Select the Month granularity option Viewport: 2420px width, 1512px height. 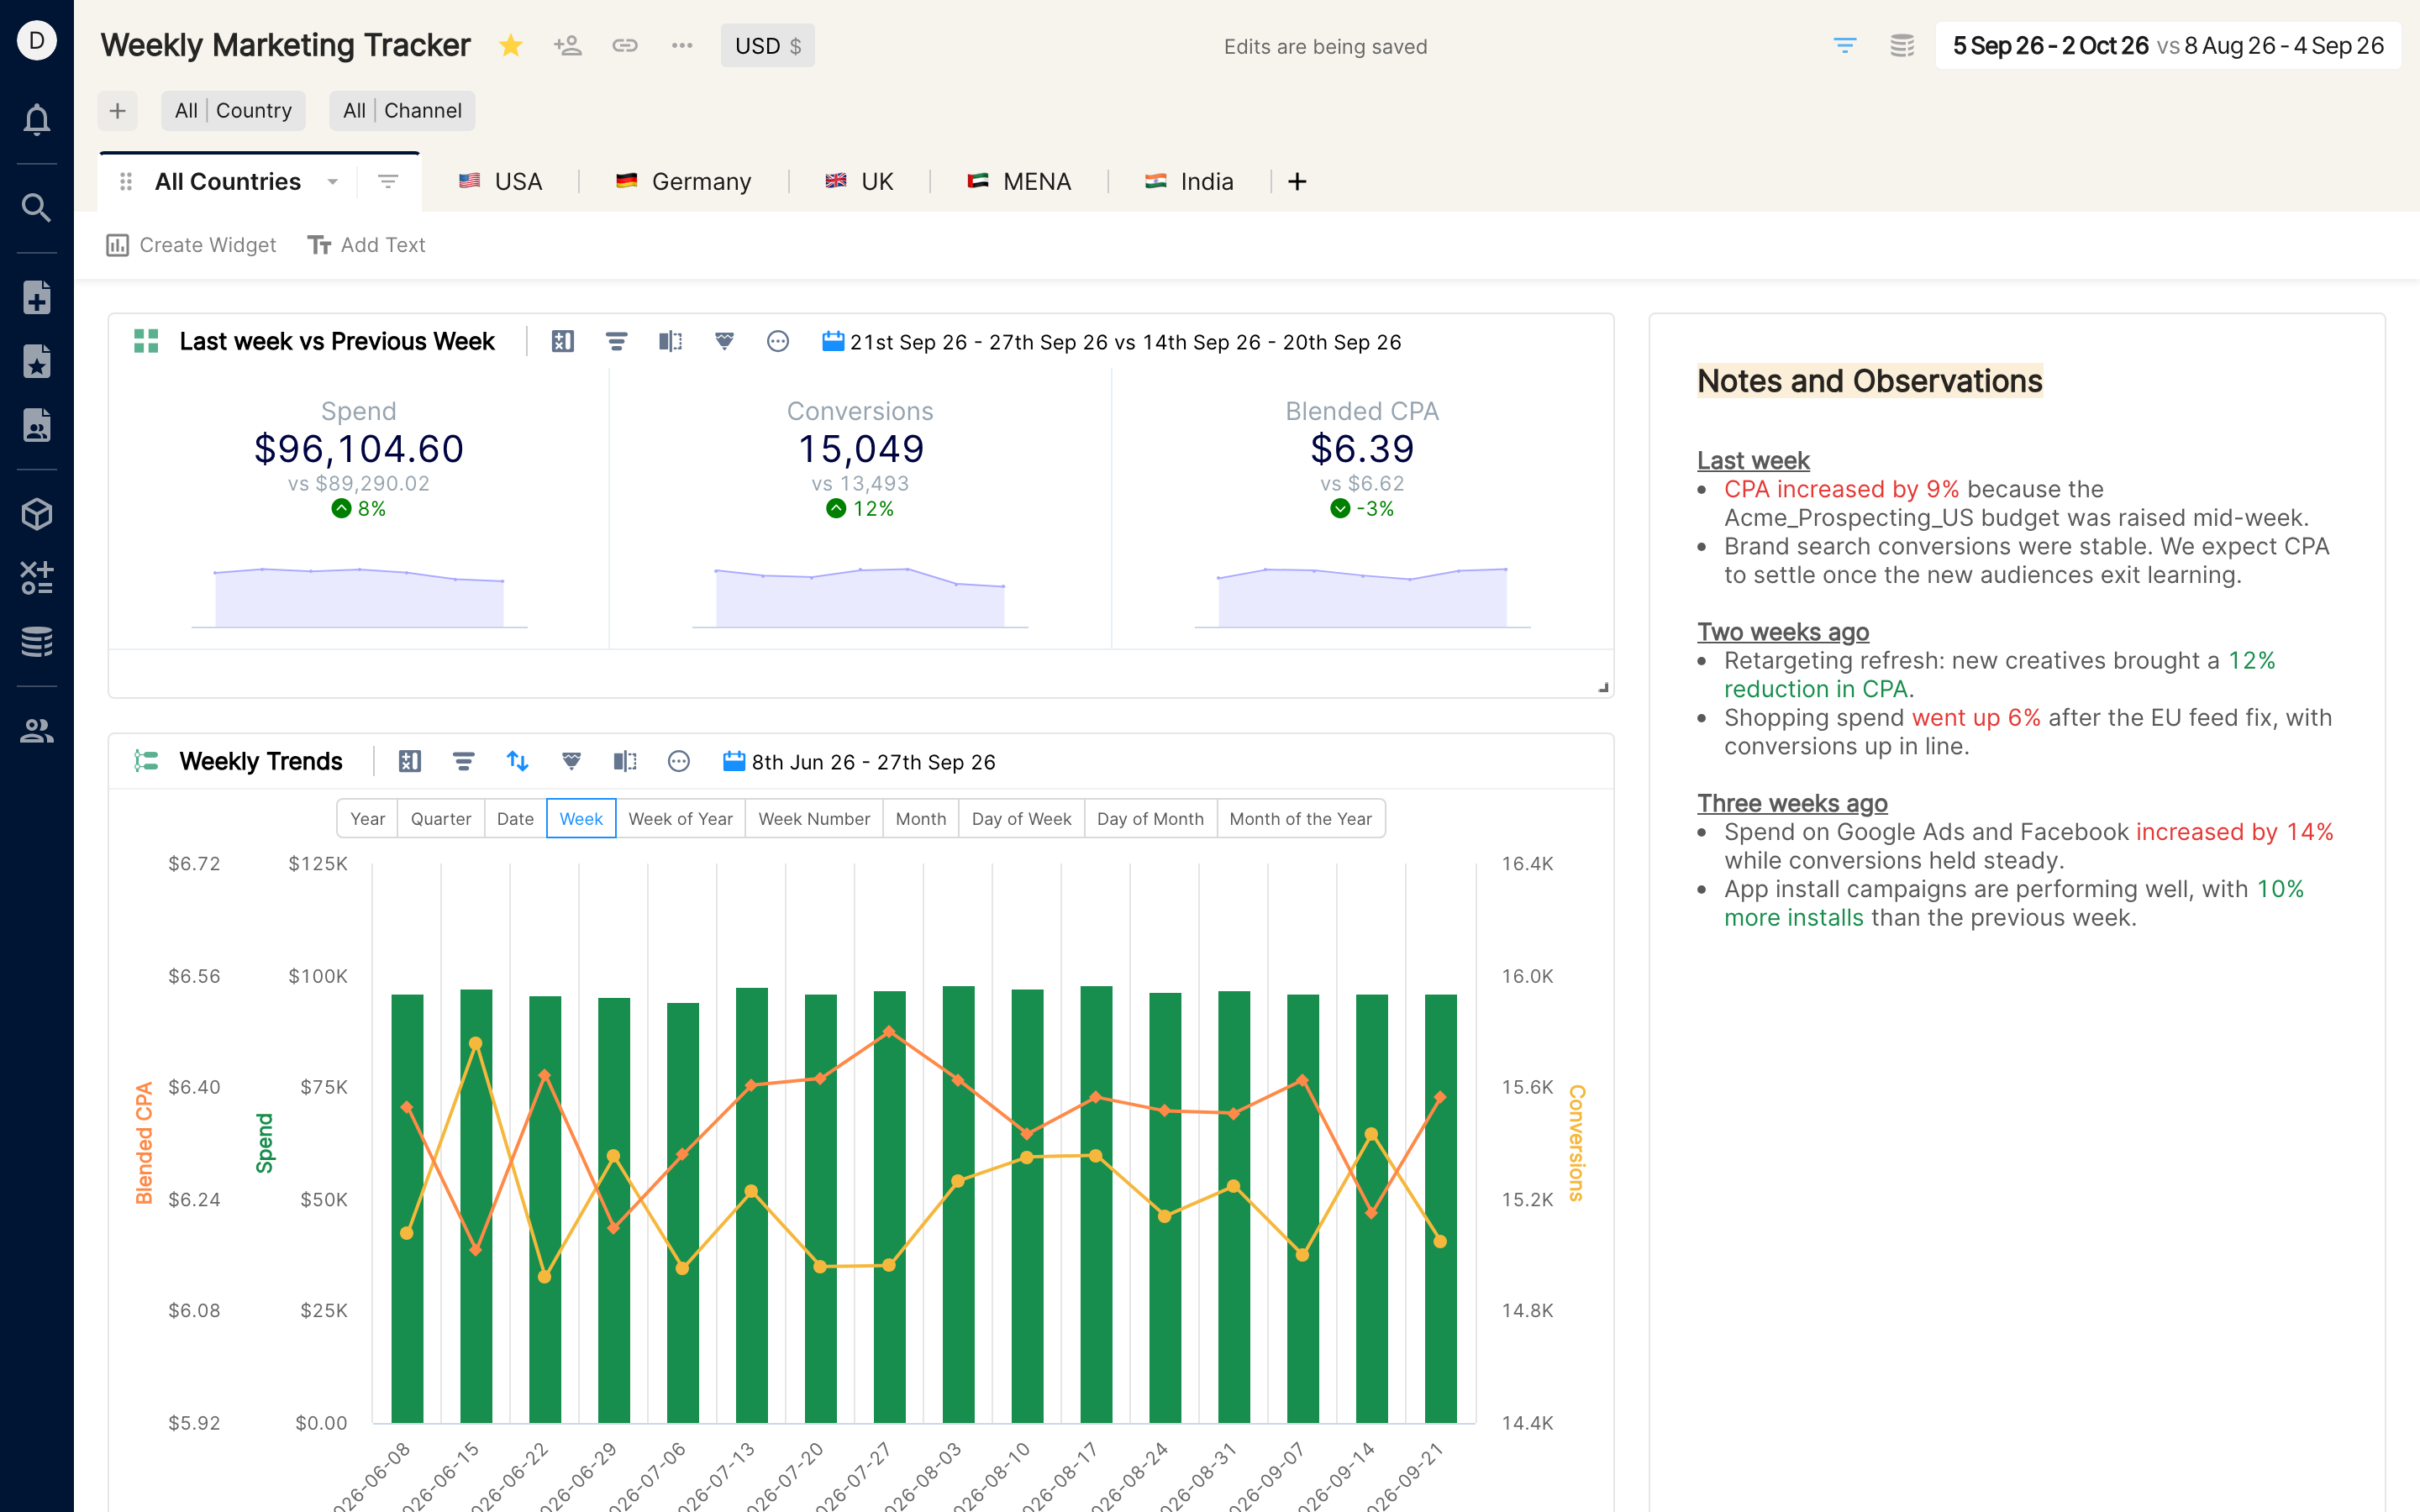(x=921, y=819)
